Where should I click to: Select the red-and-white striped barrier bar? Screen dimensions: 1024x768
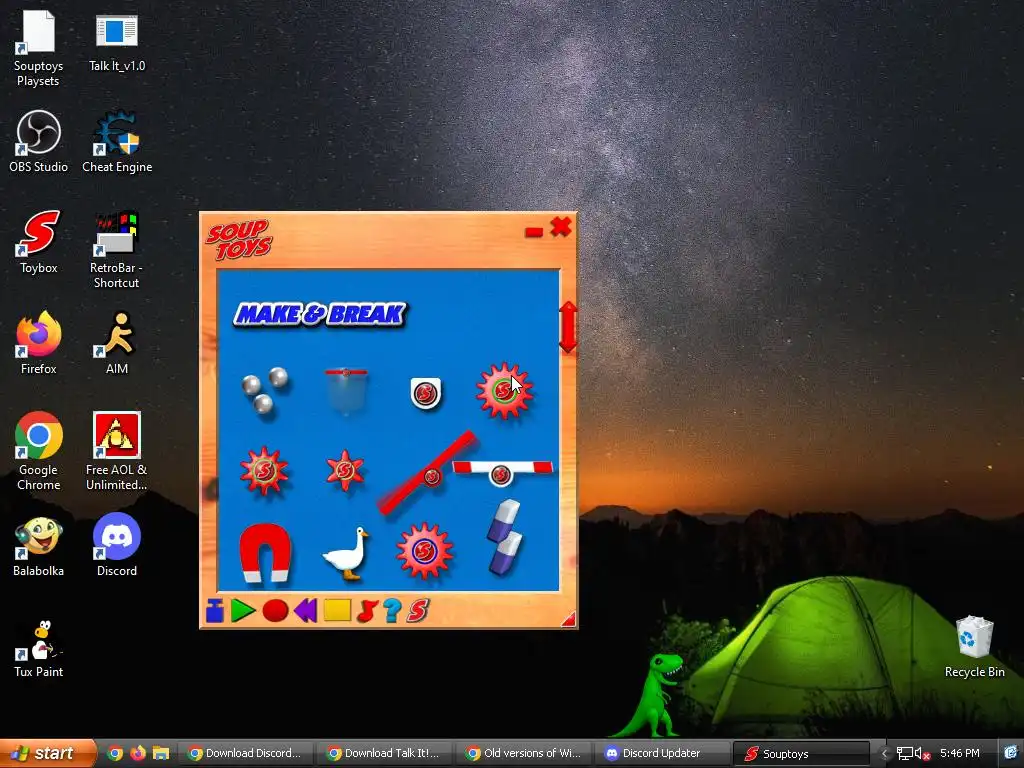502,471
